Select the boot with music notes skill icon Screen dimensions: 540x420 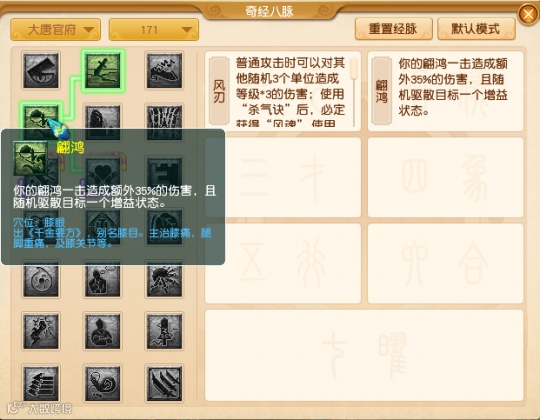point(164,71)
